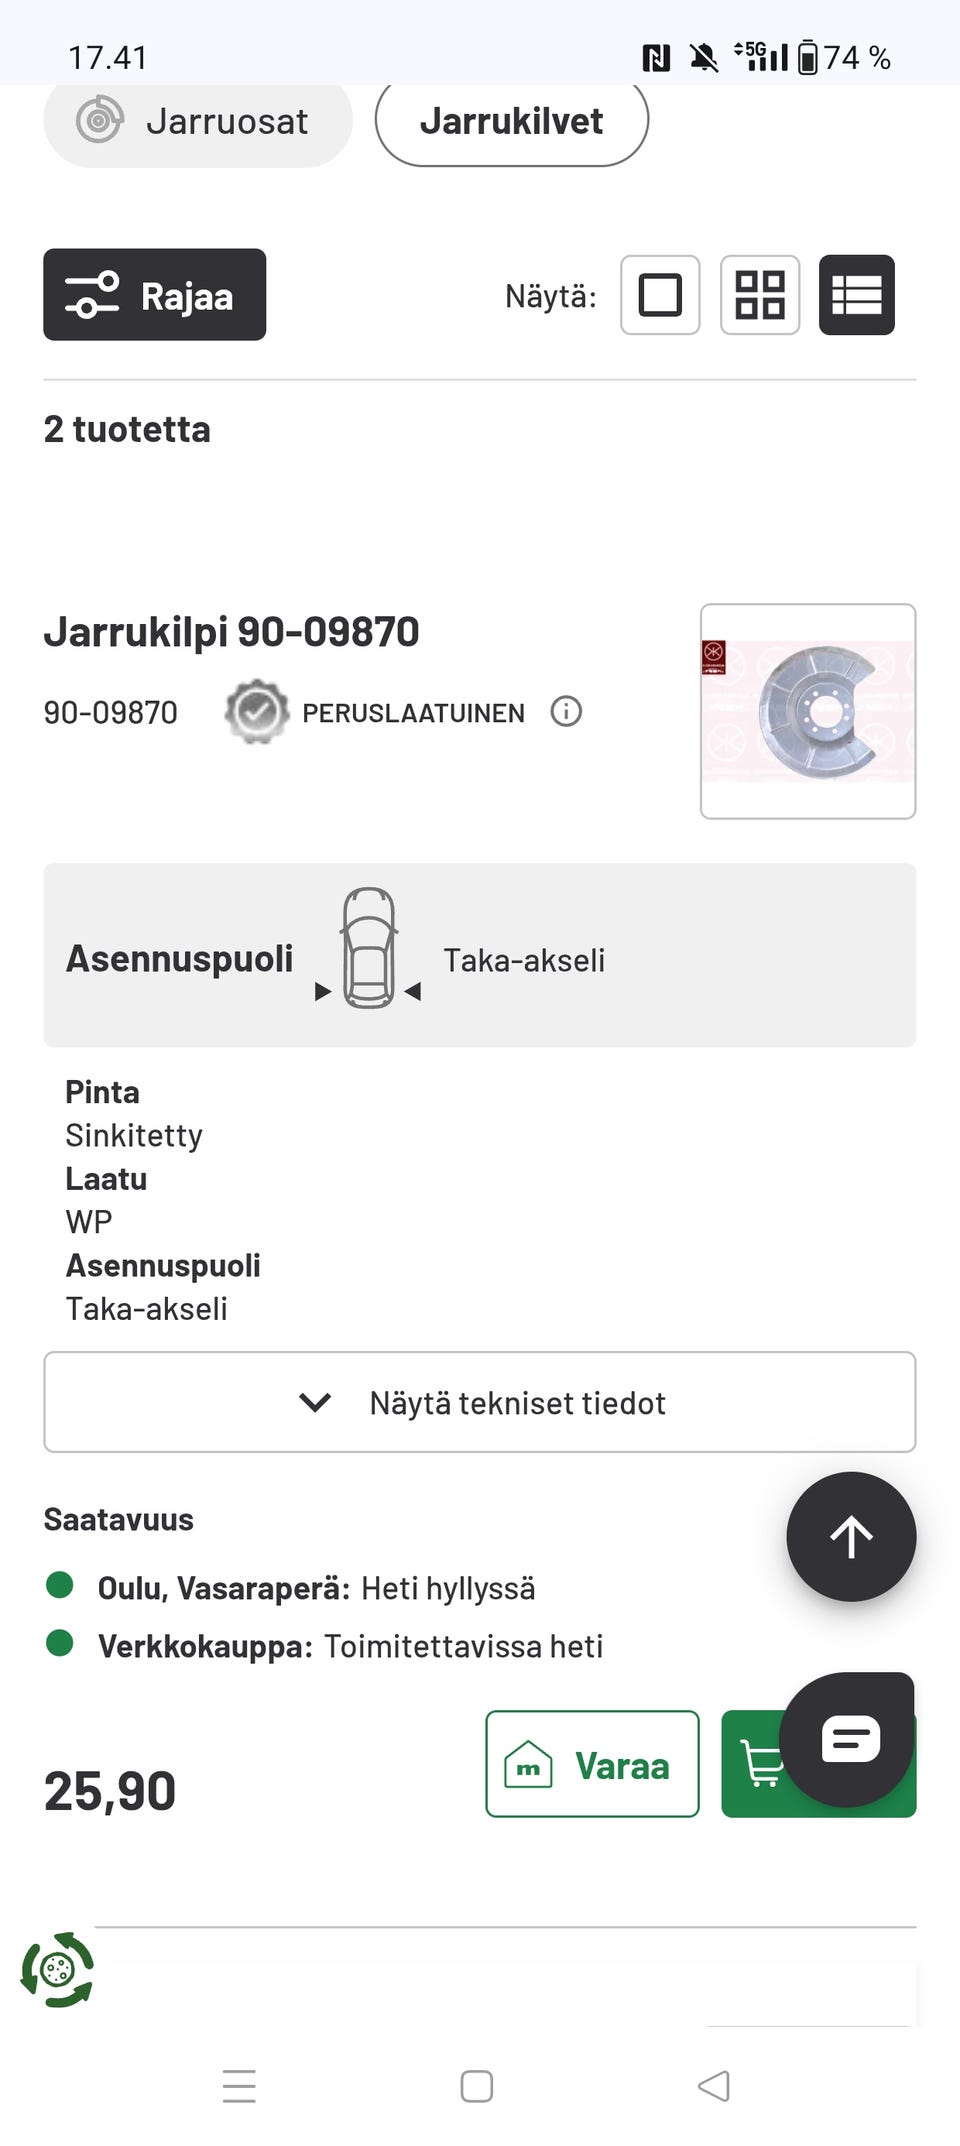Open Android recent apps menu button

[x=239, y=2086]
